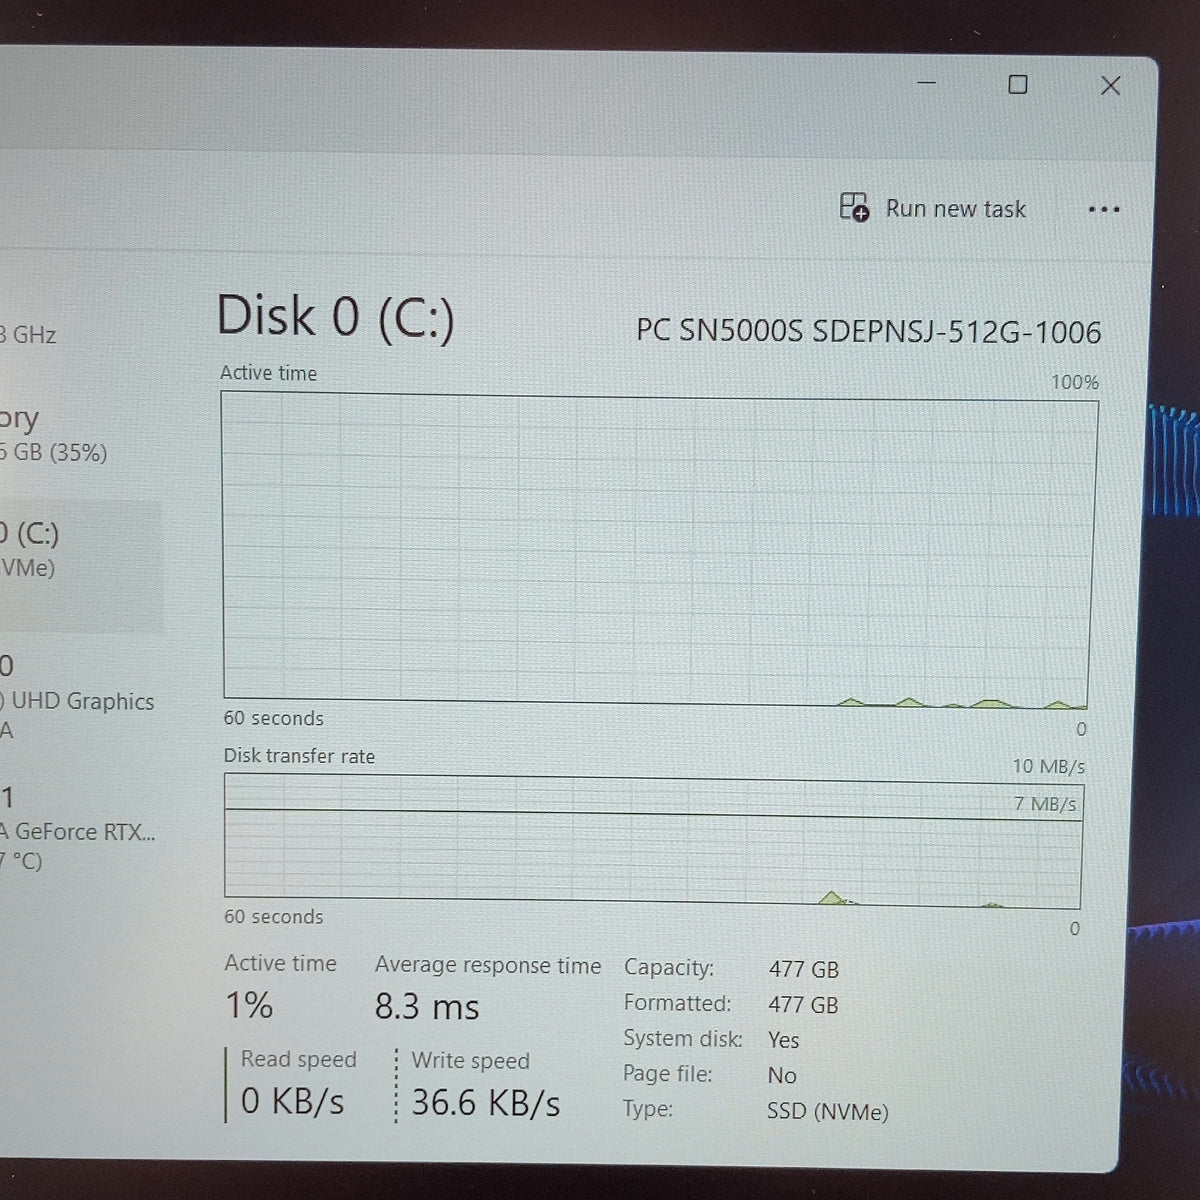Click the Active time graph
The width and height of the screenshot is (1200, 1200).
[x=658, y=552]
